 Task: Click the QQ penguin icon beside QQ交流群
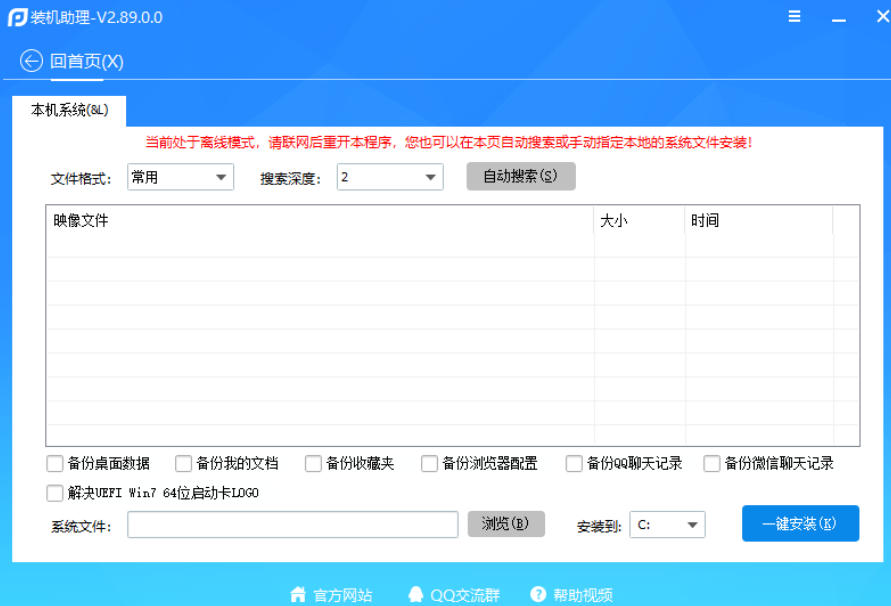pos(416,594)
